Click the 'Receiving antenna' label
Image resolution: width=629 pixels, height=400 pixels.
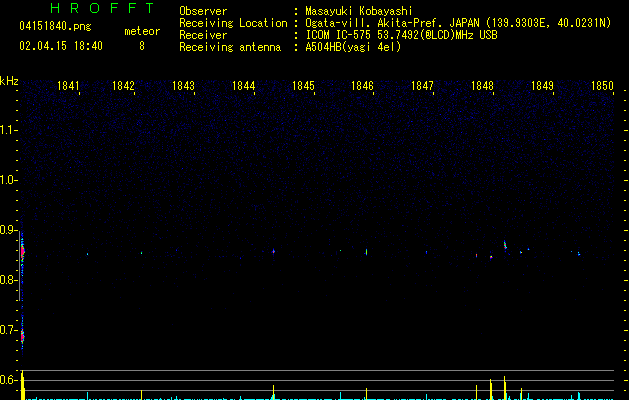click(230, 47)
